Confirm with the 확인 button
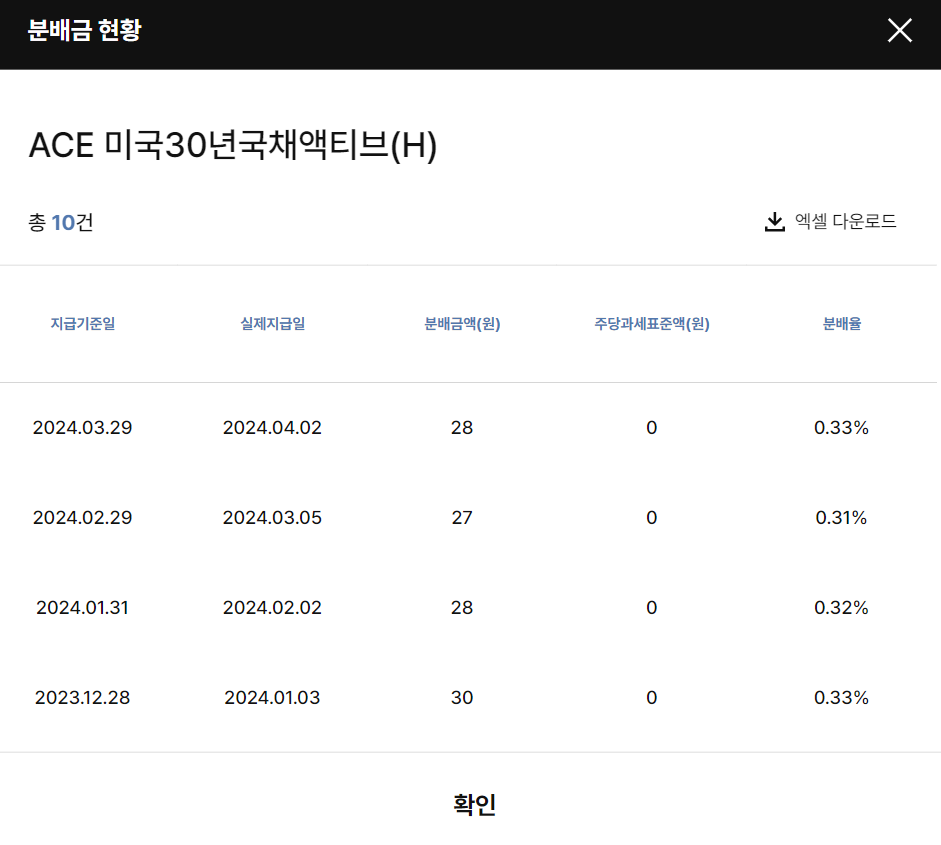The height and width of the screenshot is (845, 941). 474,804
